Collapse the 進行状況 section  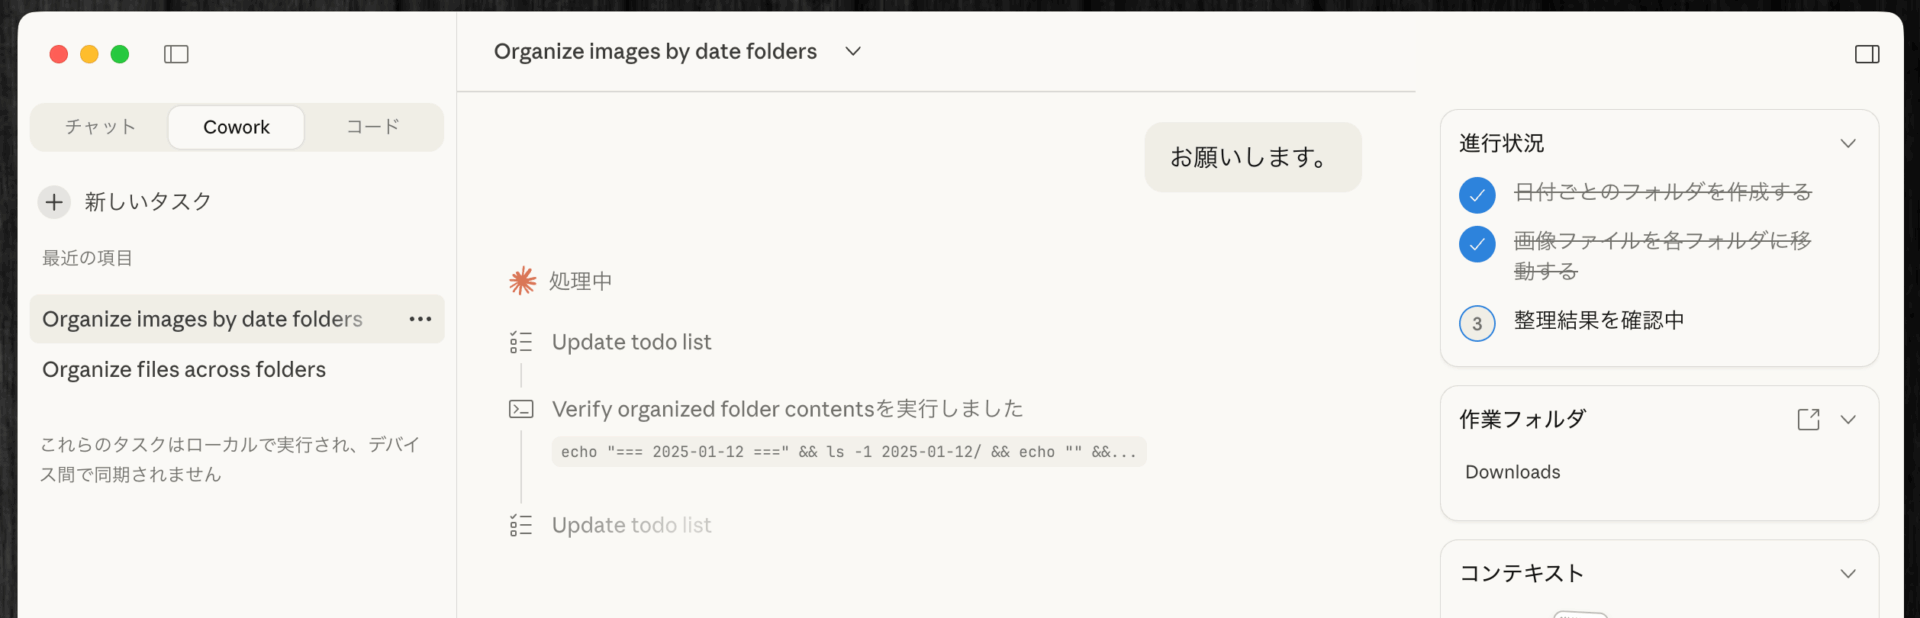[x=1848, y=143]
